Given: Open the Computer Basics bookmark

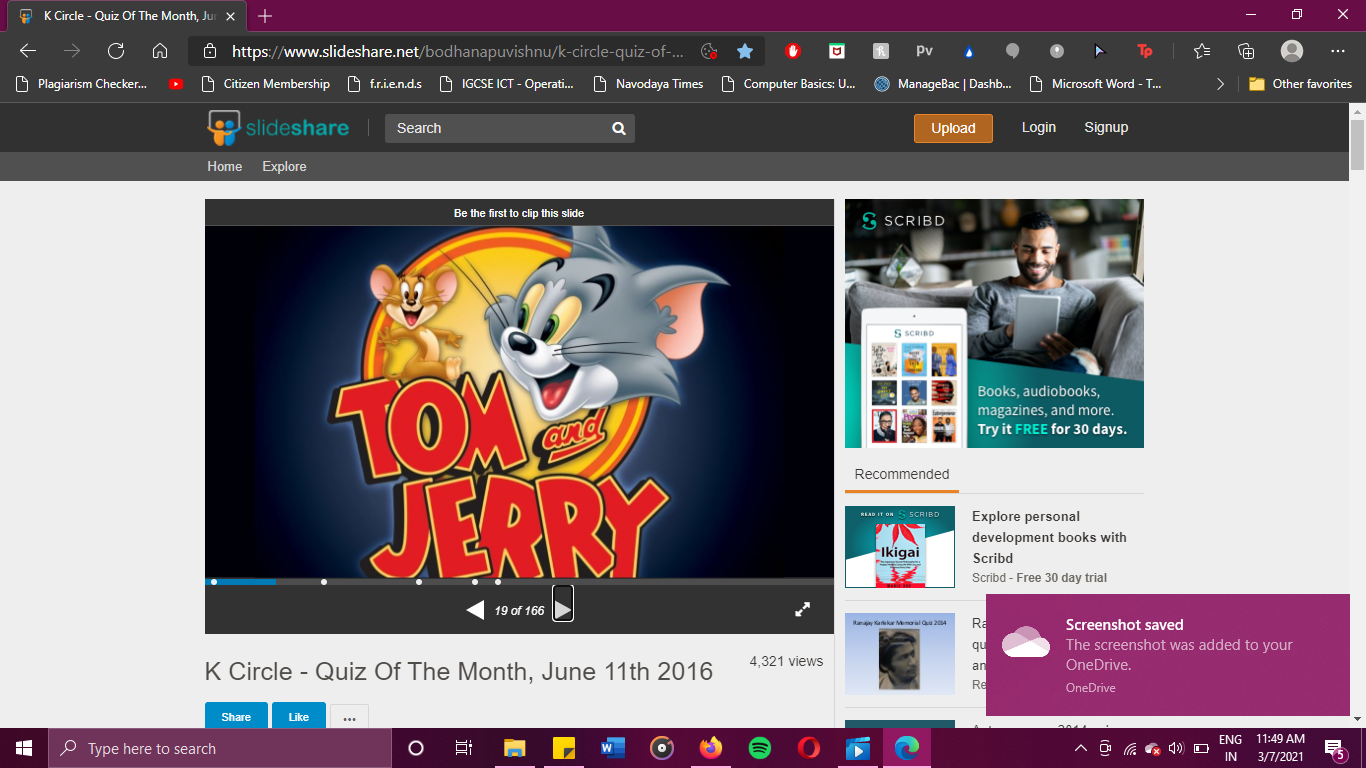Looking at the screenshot, I should pos(788,84).
